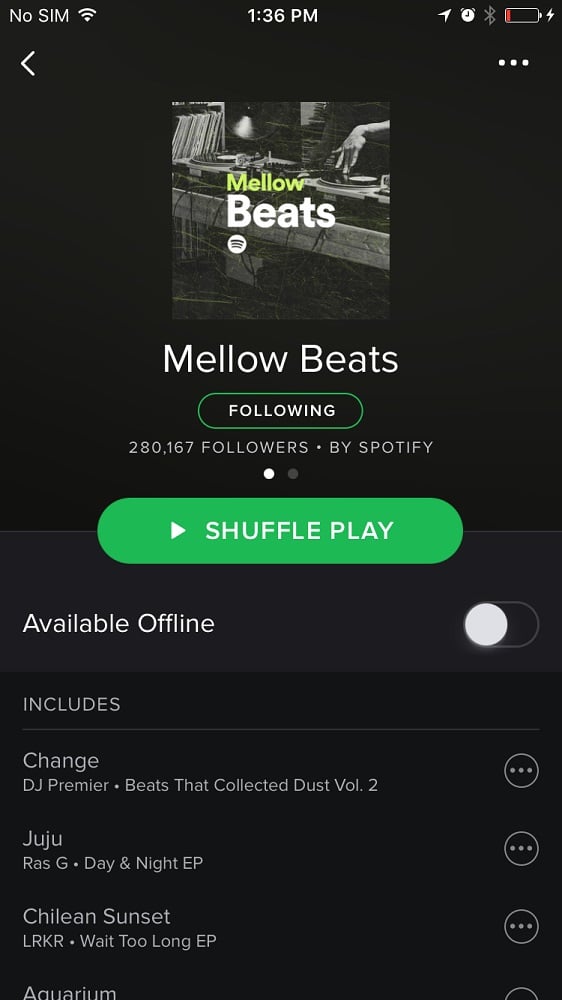Tap the Bluetooth status bar icon
This screenshot has width=562, height=1000.
click(x=489, y=15)
